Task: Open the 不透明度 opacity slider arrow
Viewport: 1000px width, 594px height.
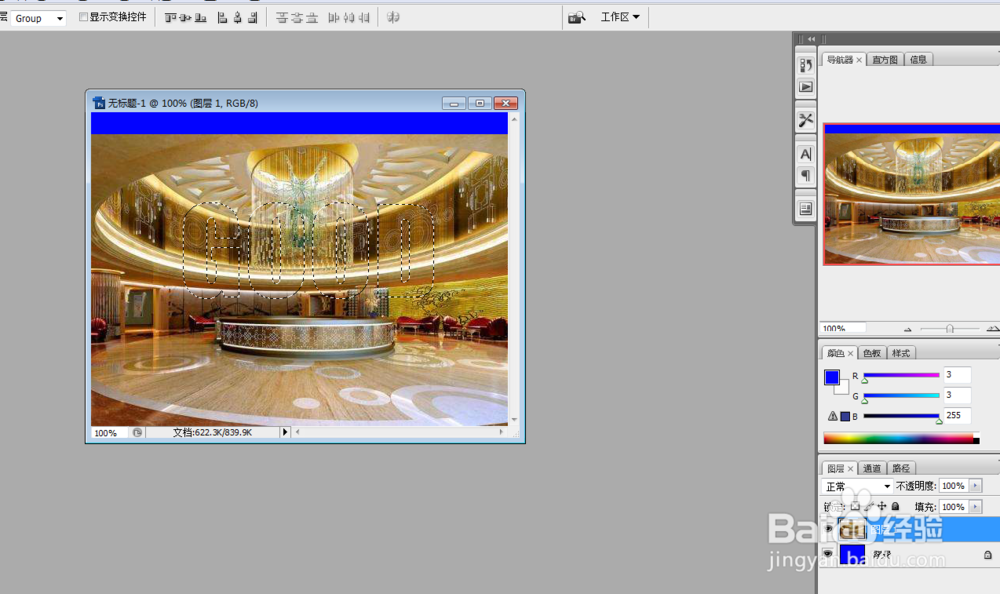Action: click(975, 486)
